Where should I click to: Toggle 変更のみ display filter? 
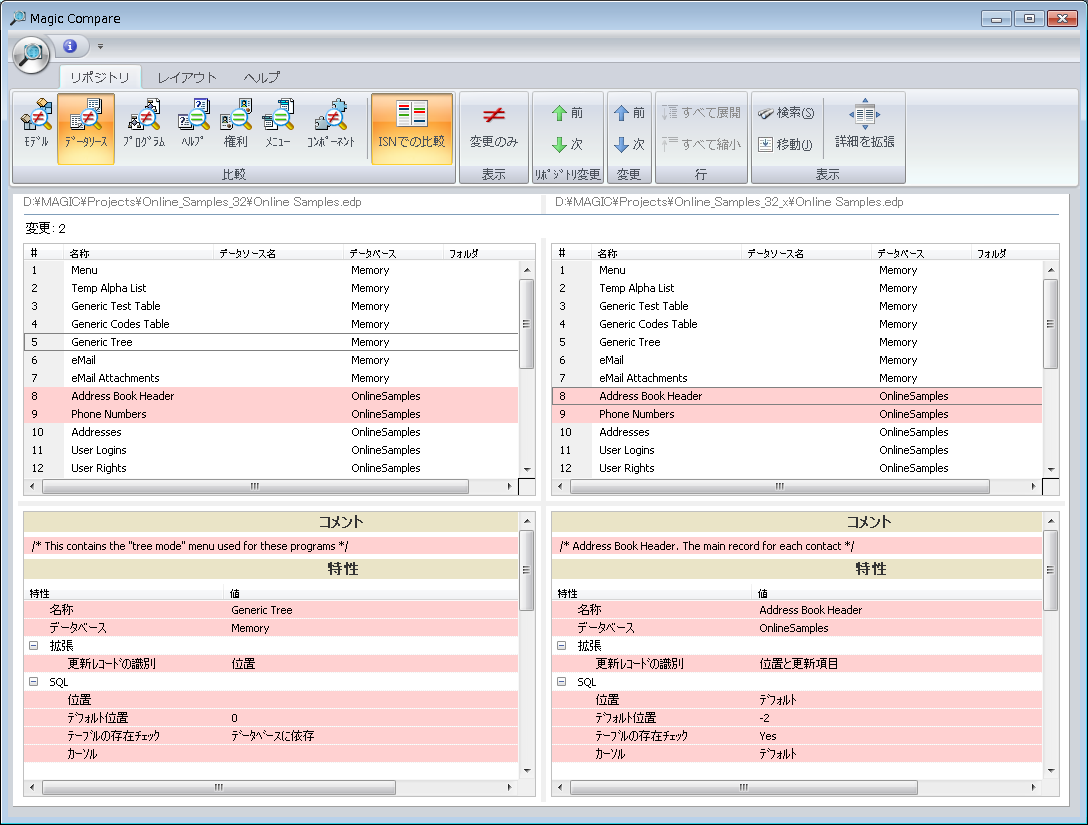493,128
